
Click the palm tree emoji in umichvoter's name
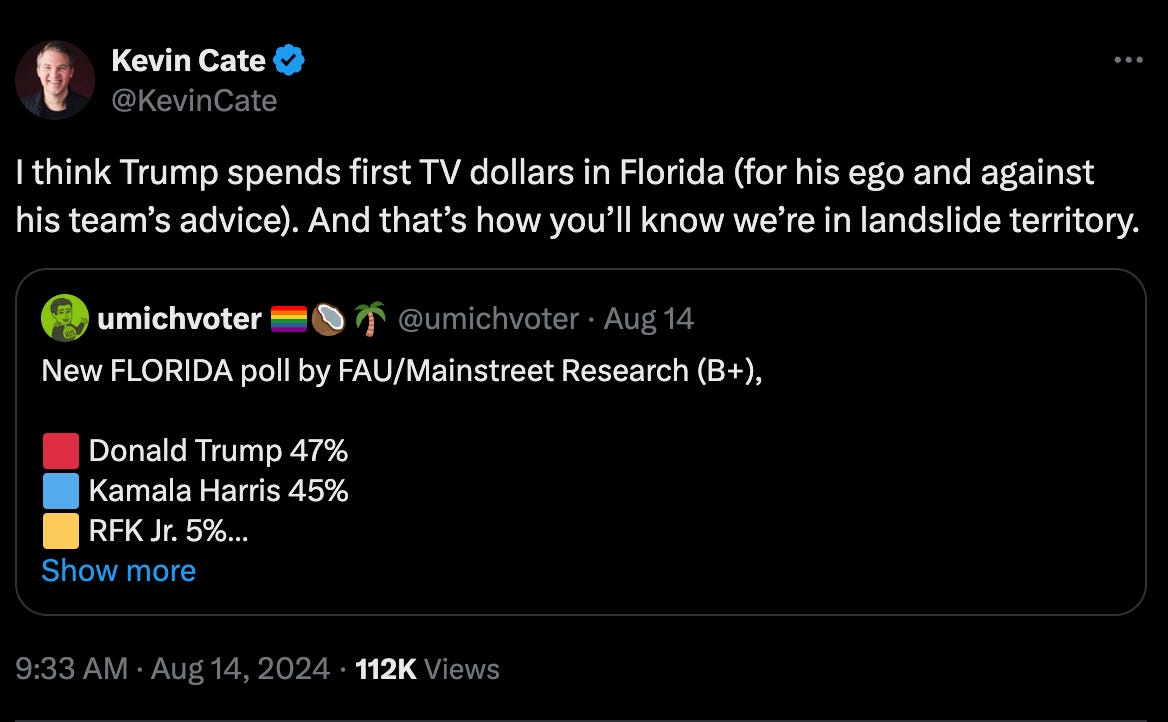(x=367, y=317)
